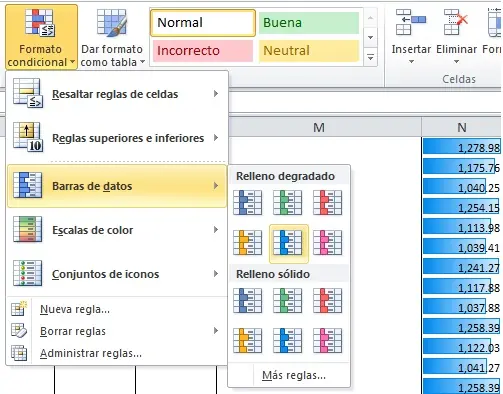Select green gradient-fill data bar
The image size is (503, 394).
pyautogui.click(x=288, y=202)
